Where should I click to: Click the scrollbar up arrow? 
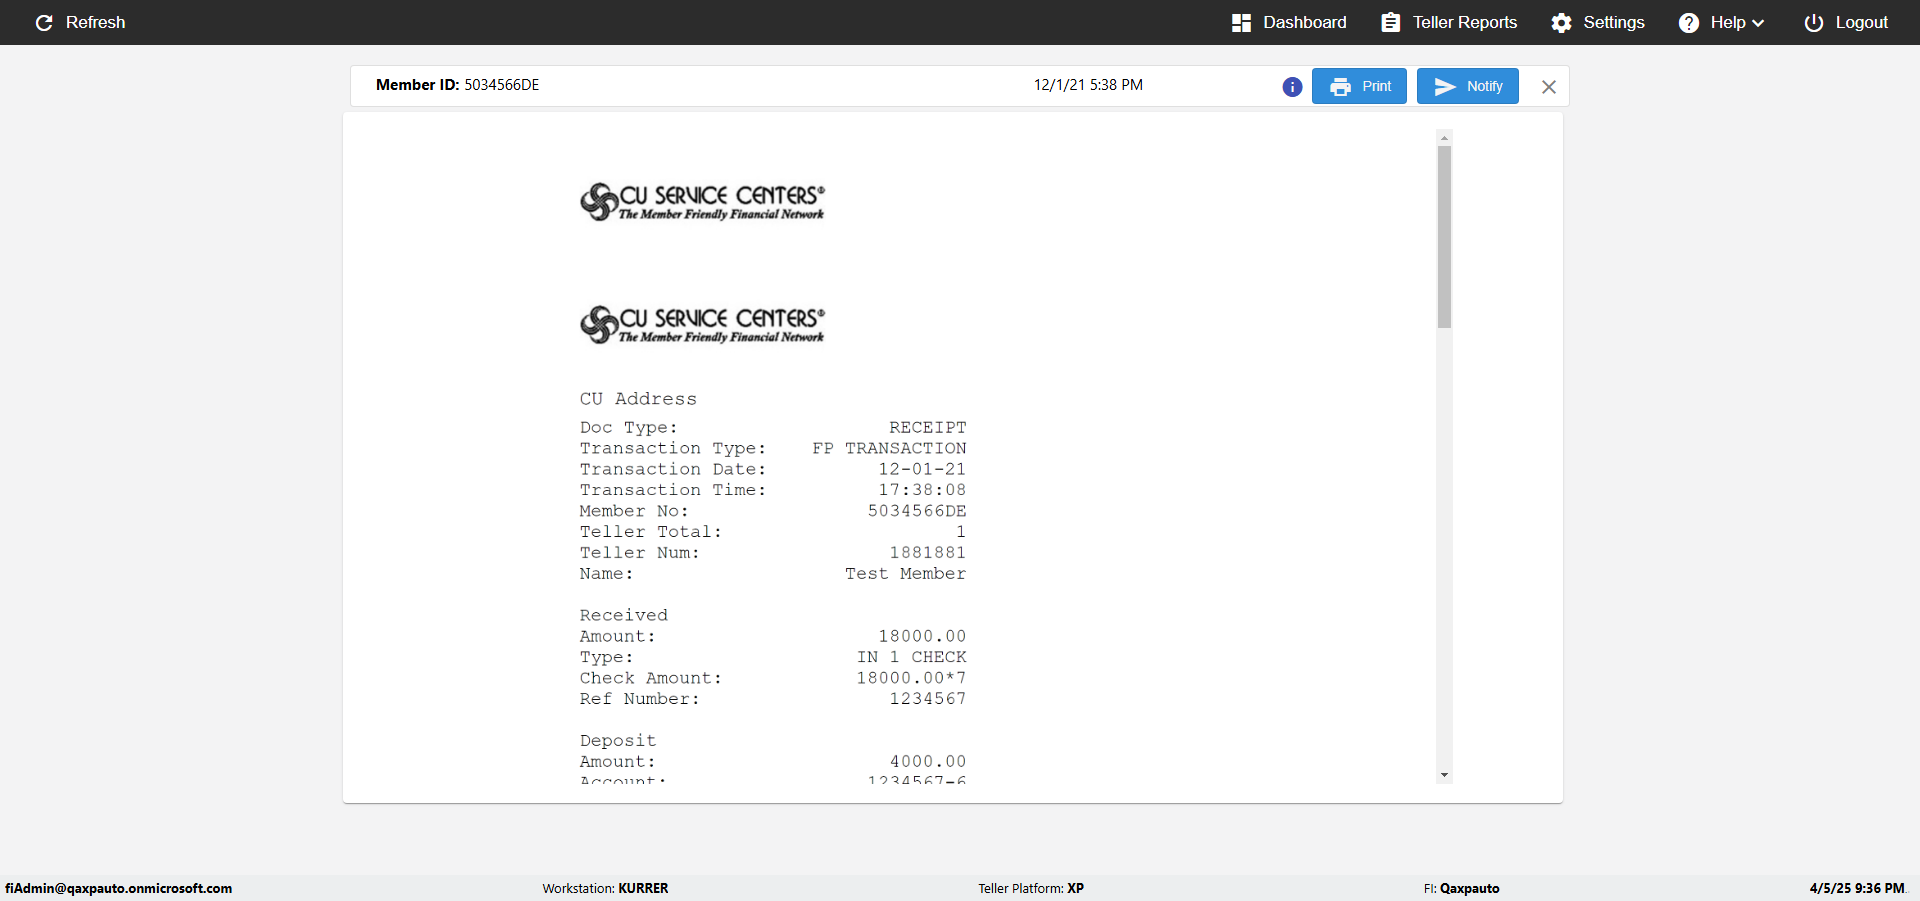click(x=1444, y=138)
